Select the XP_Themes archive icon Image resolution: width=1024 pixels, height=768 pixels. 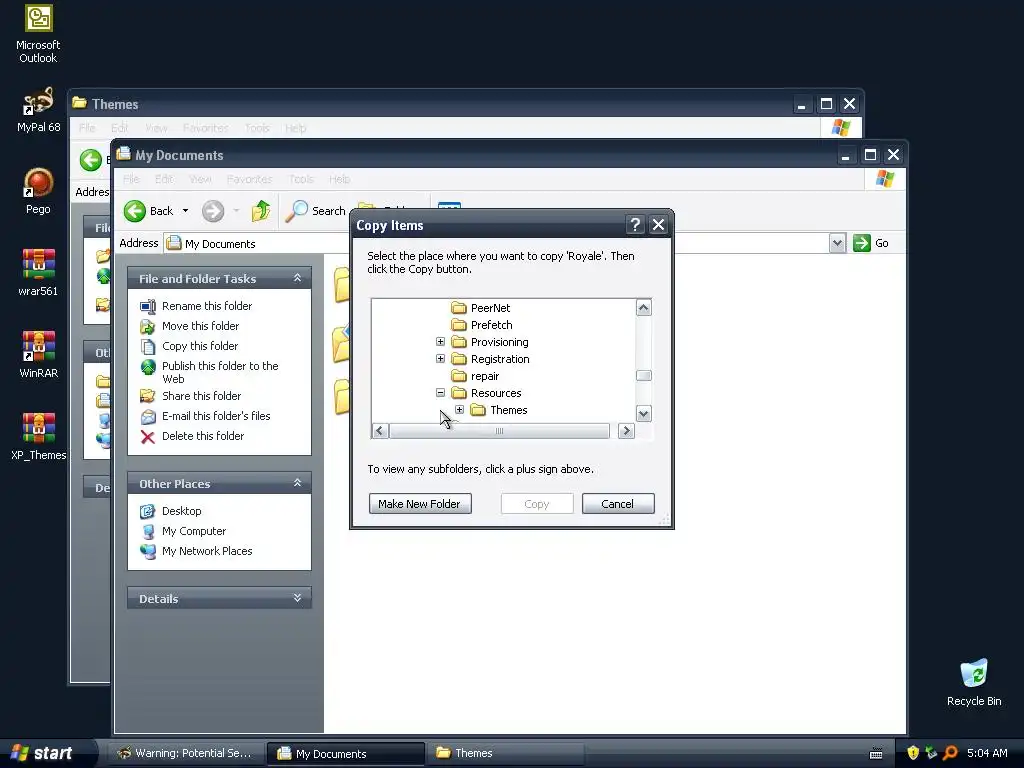click(38, 437)
